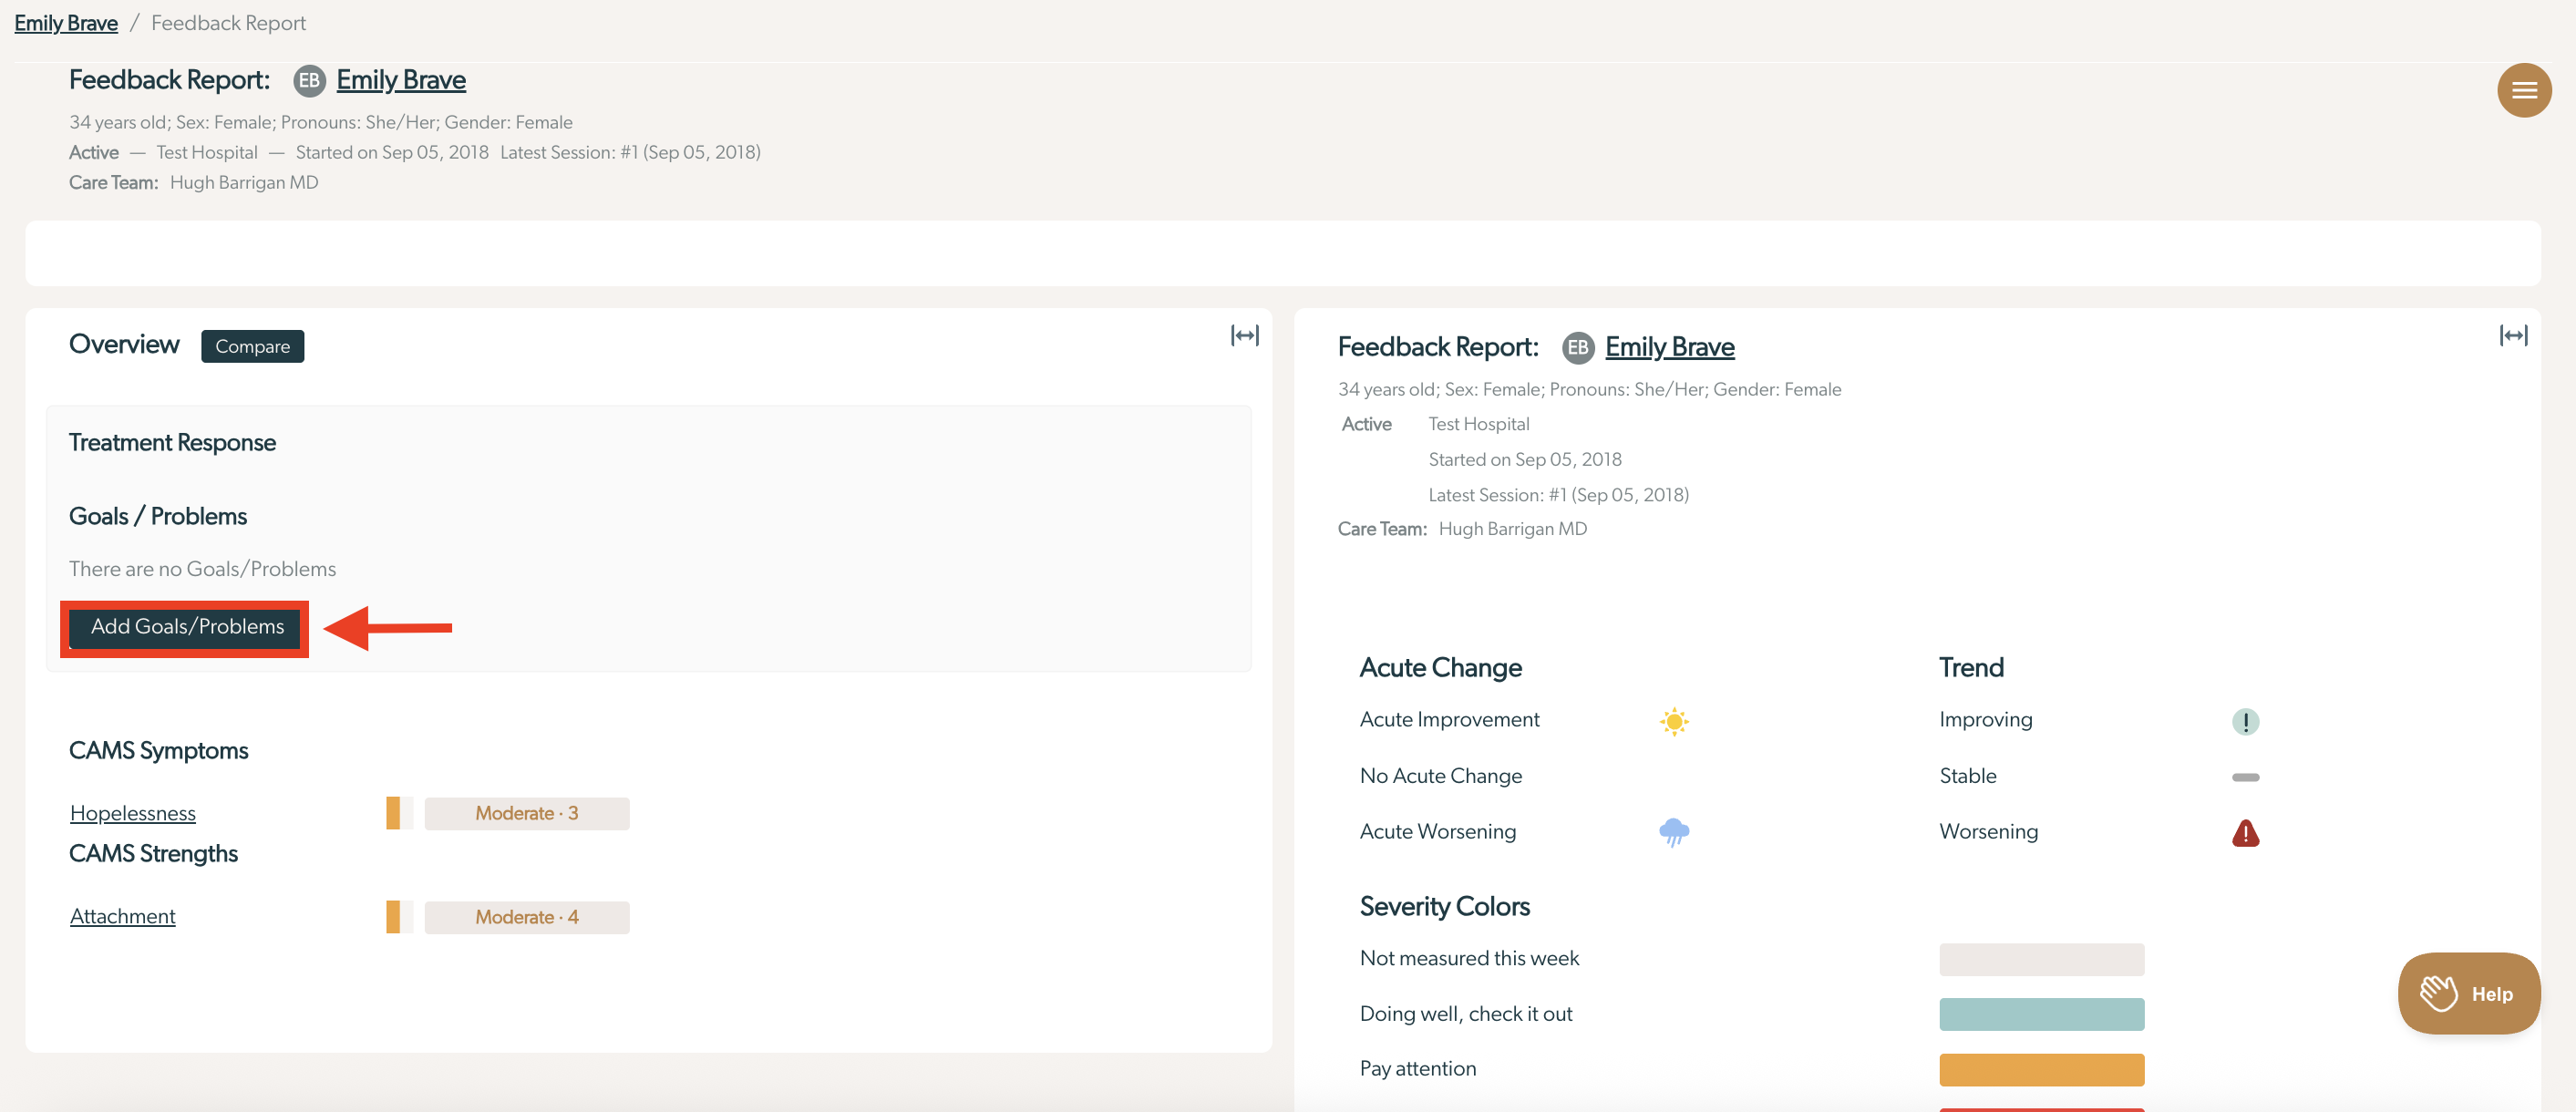Open the hamburger menu button
The width and height of the screenshot is (2576, 1112).
pos(2523,90)
